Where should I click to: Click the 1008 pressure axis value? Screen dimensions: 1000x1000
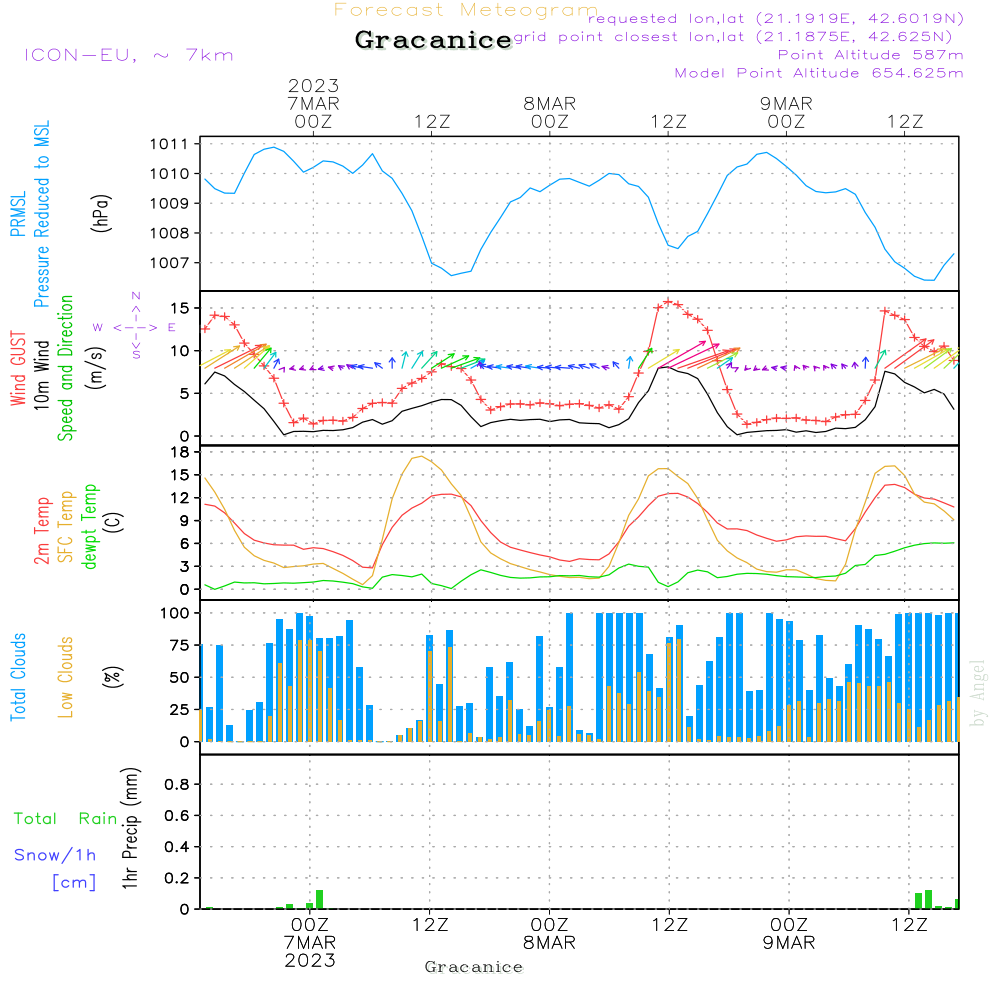(x=169, y=233)
